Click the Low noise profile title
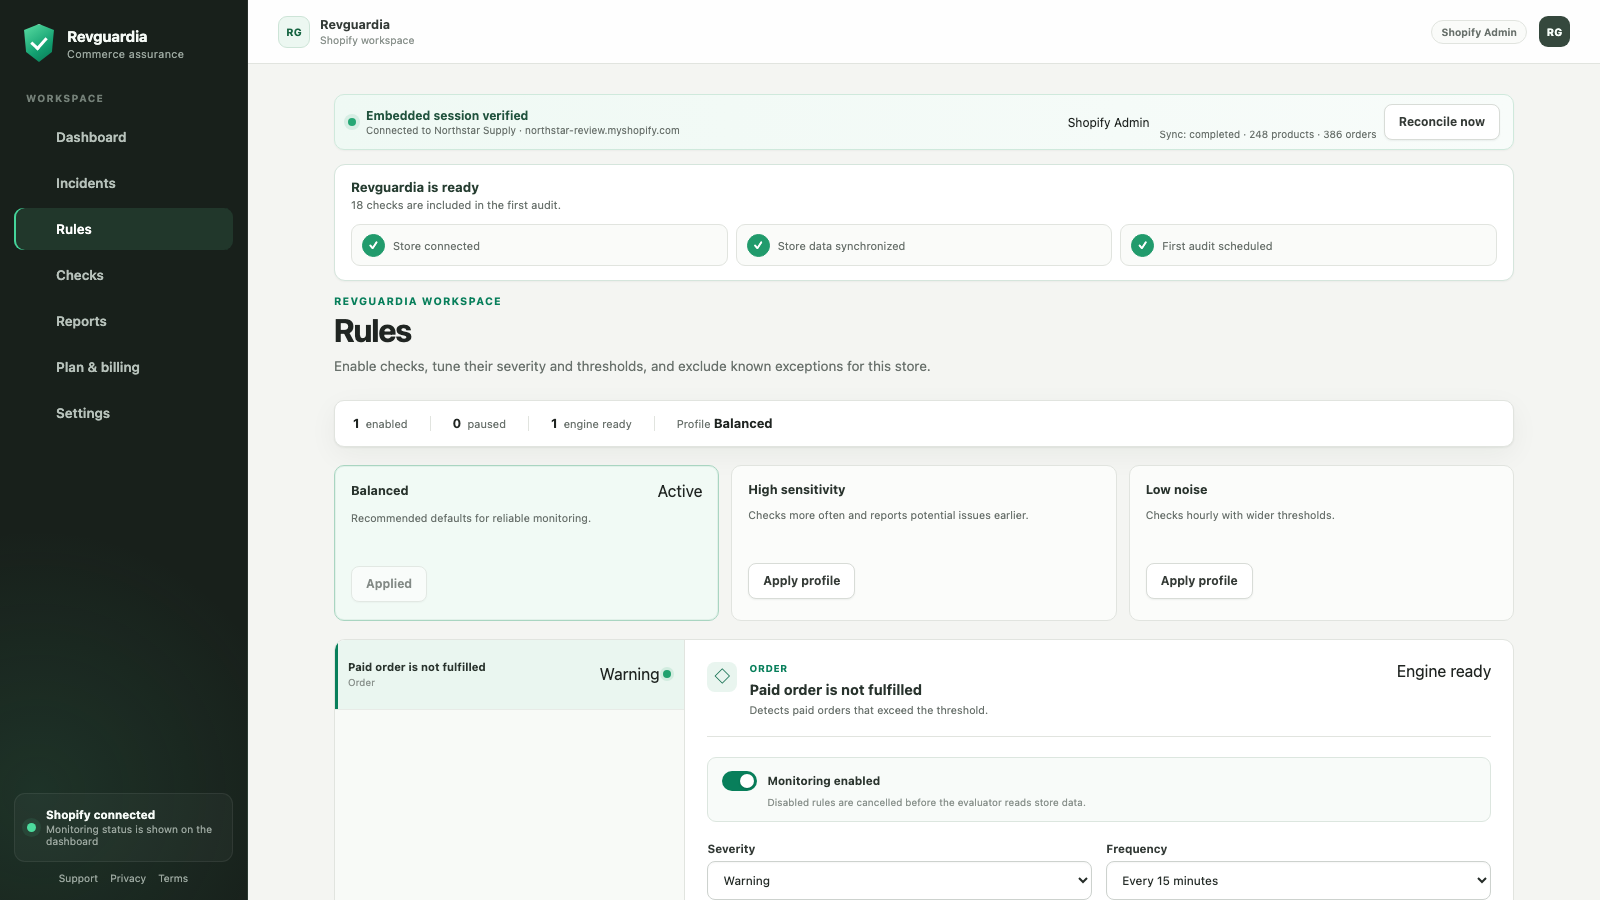The width and height of the screenshot is (1600, 900). pyautogui.click(x=1176, y=490)
